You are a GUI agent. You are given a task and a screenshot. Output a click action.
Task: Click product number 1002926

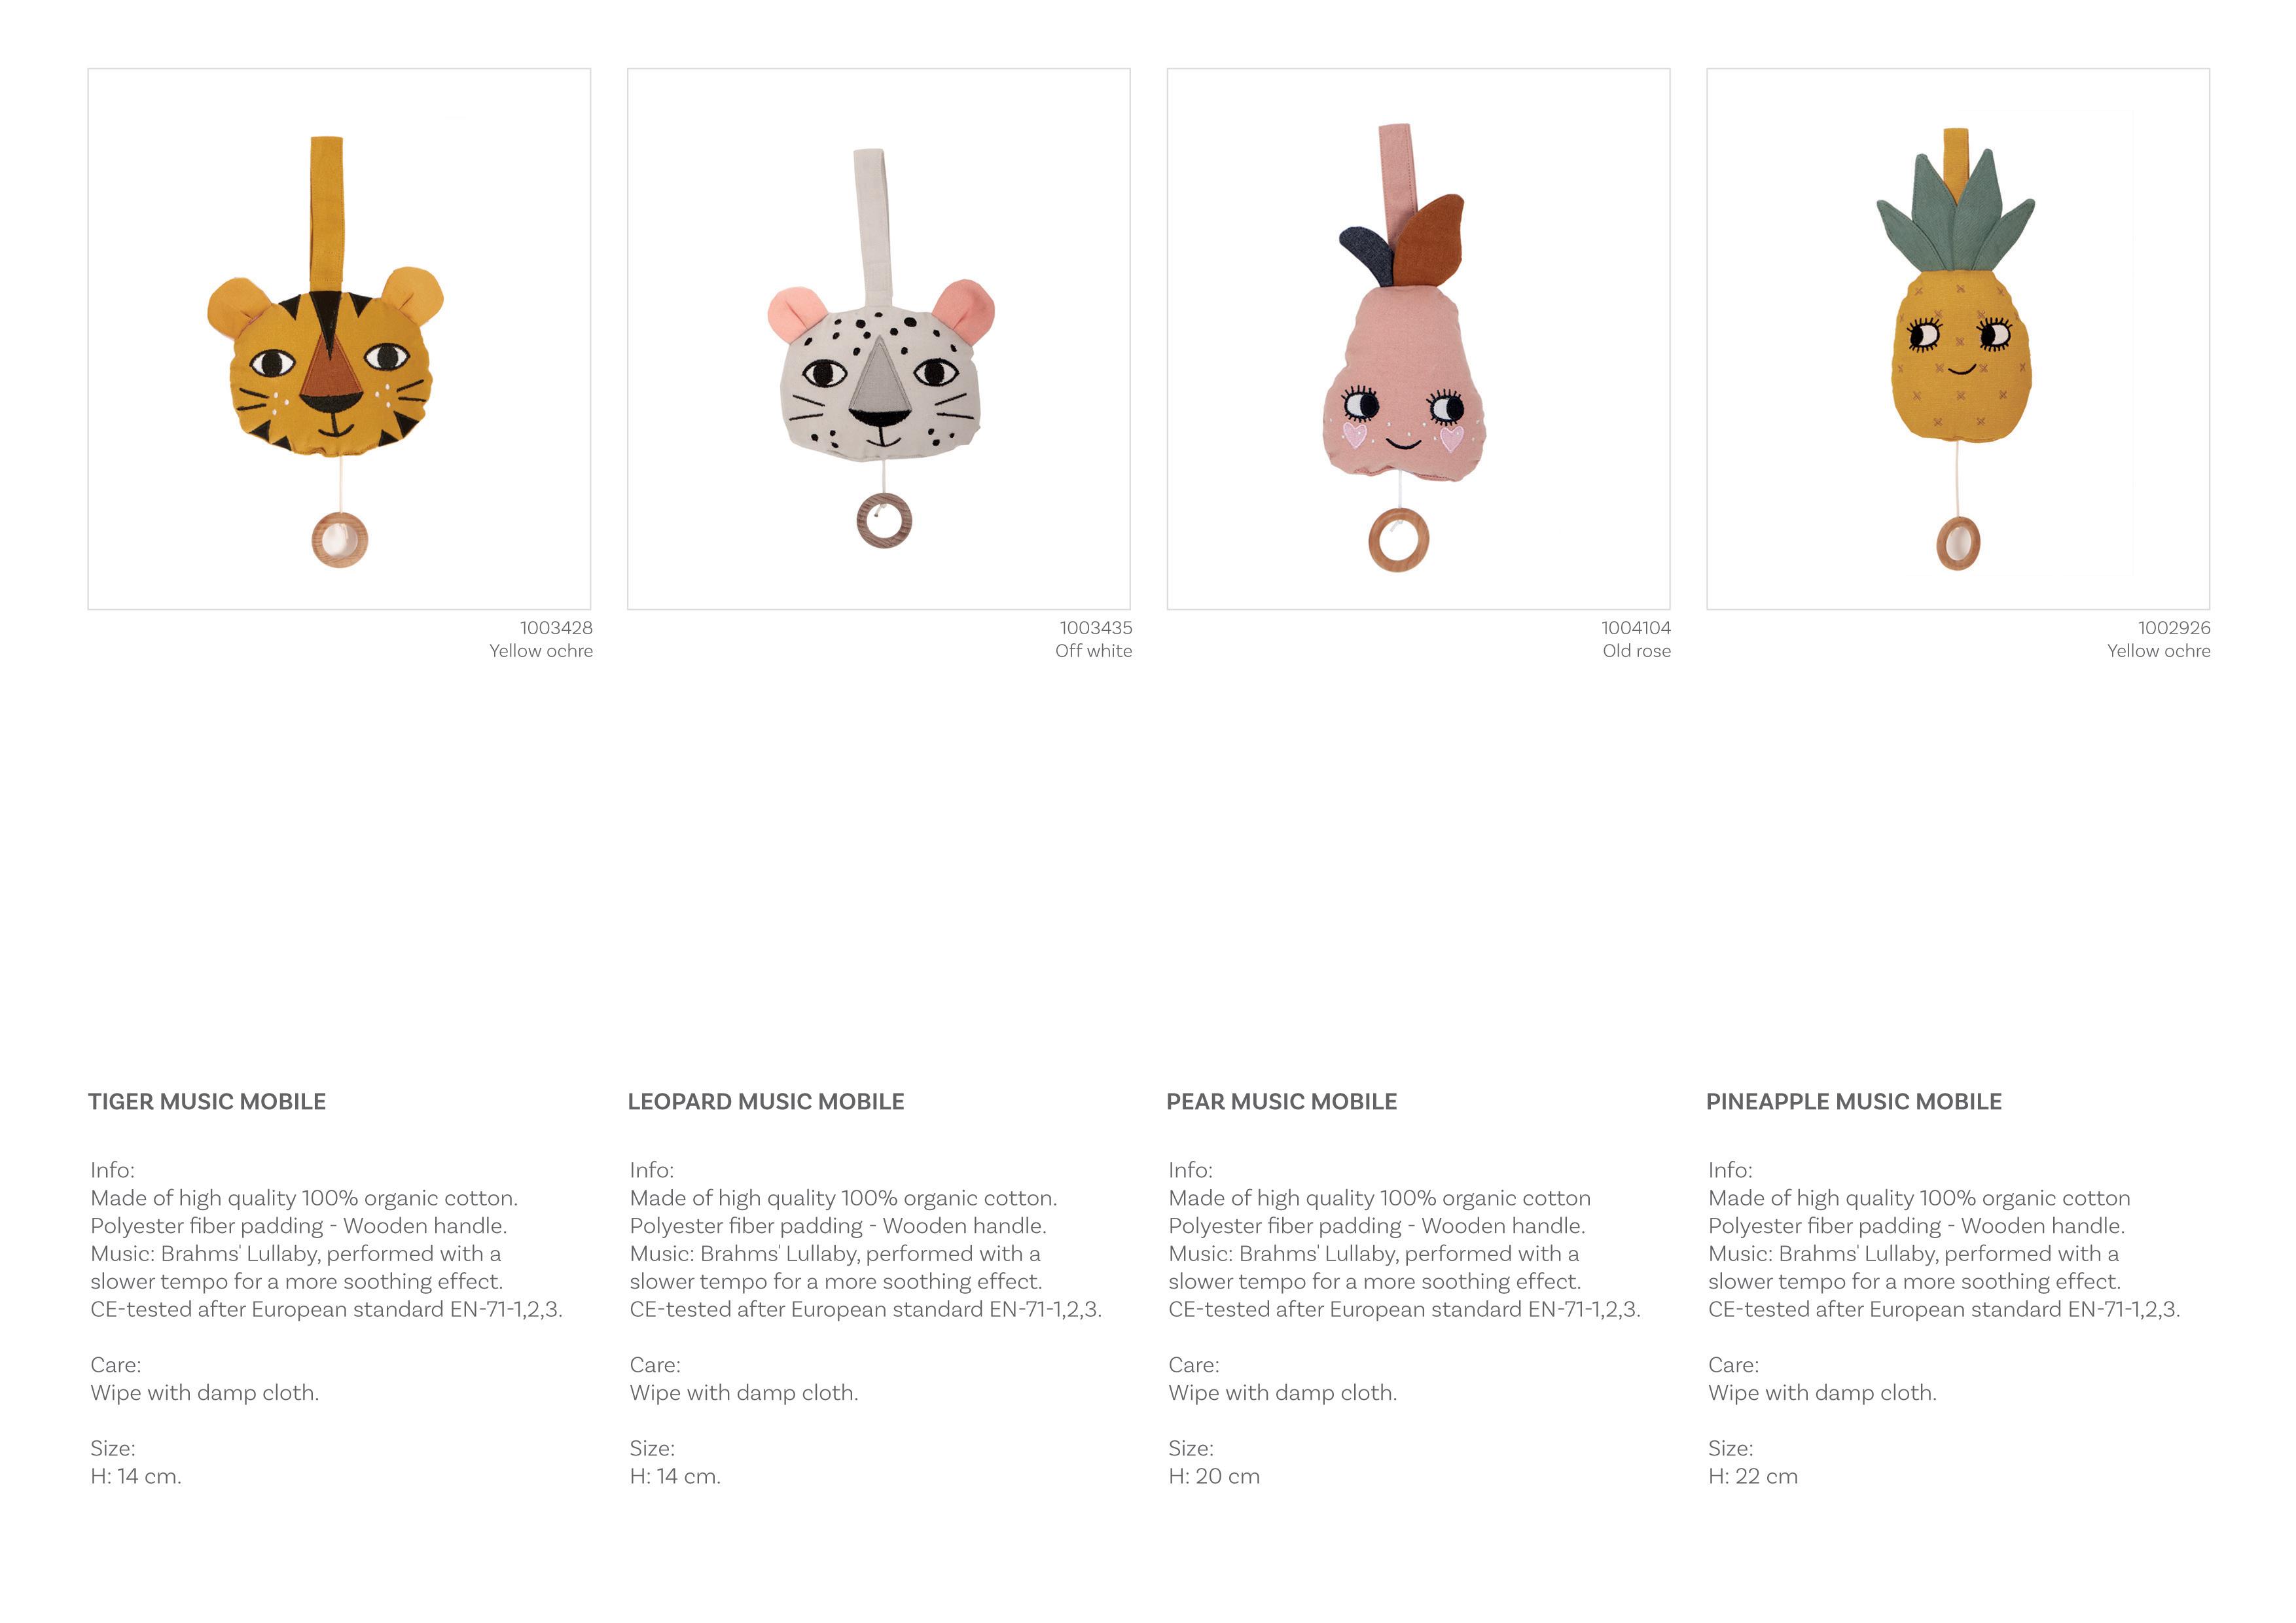pos(2174,628)
